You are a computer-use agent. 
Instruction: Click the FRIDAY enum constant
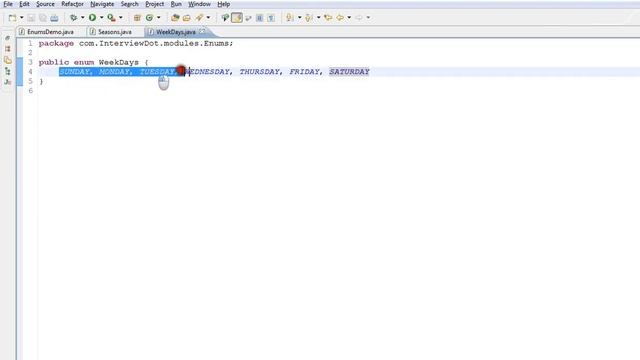pos(304,72)
